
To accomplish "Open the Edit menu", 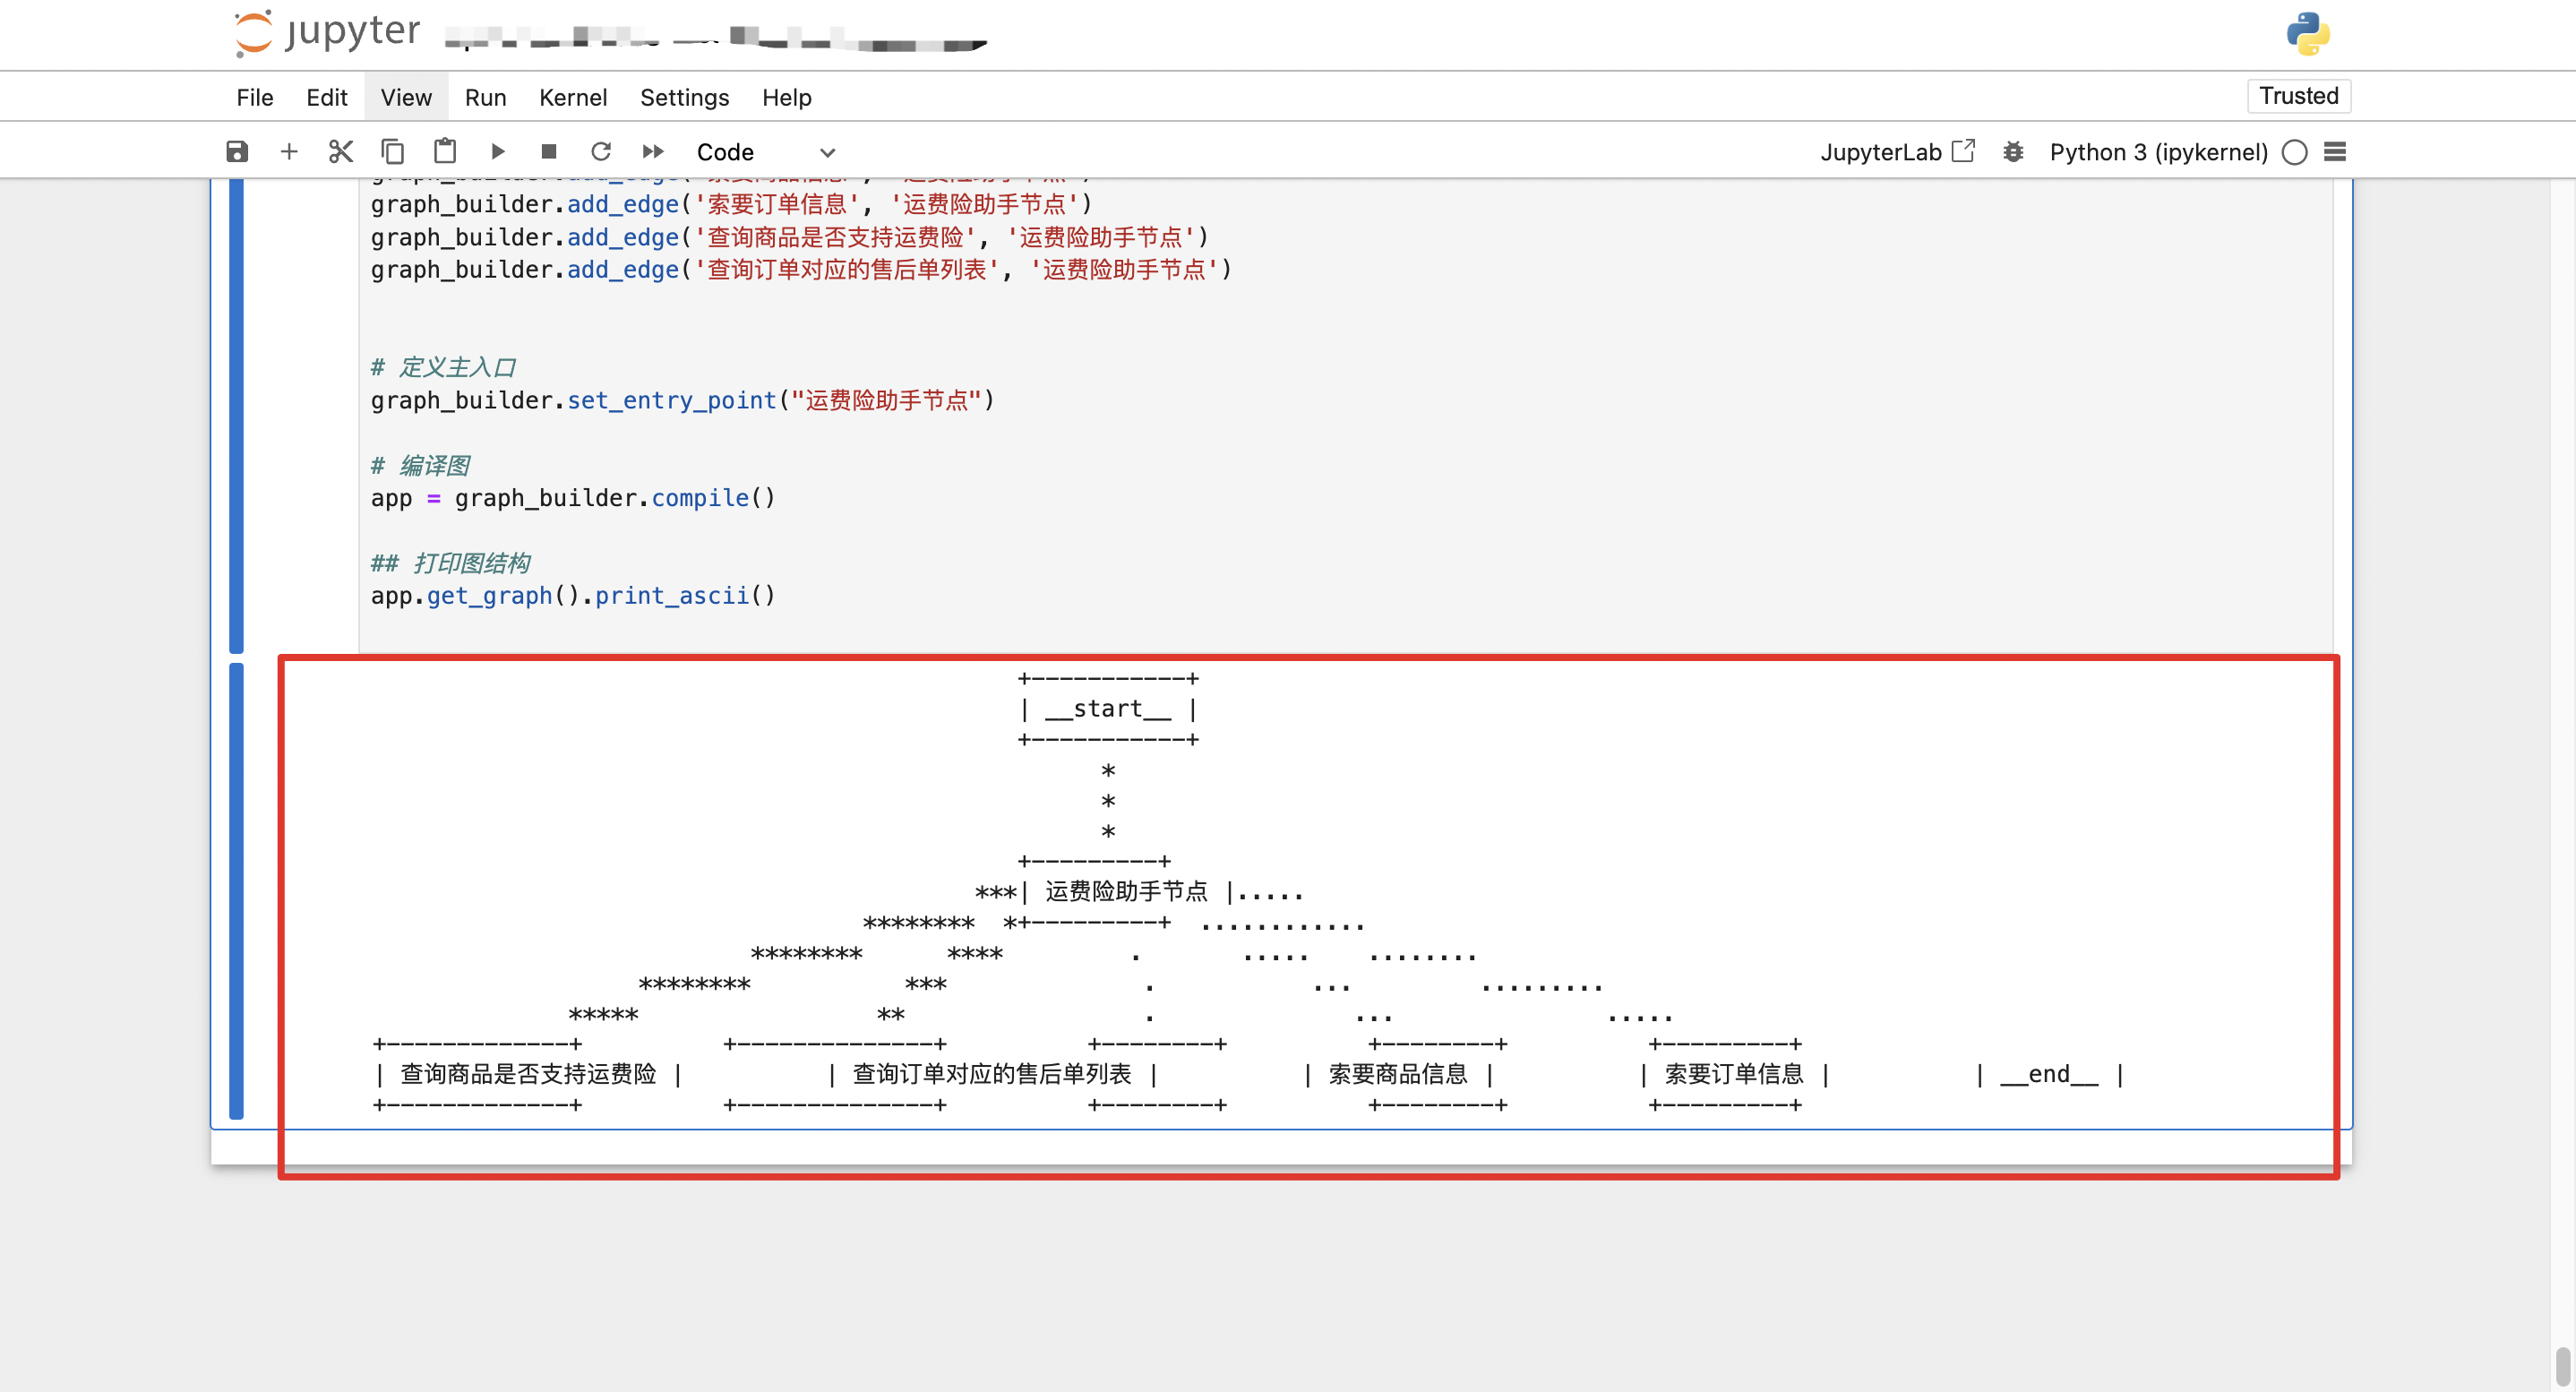I will pyautogui.click(x=327, y=98).
